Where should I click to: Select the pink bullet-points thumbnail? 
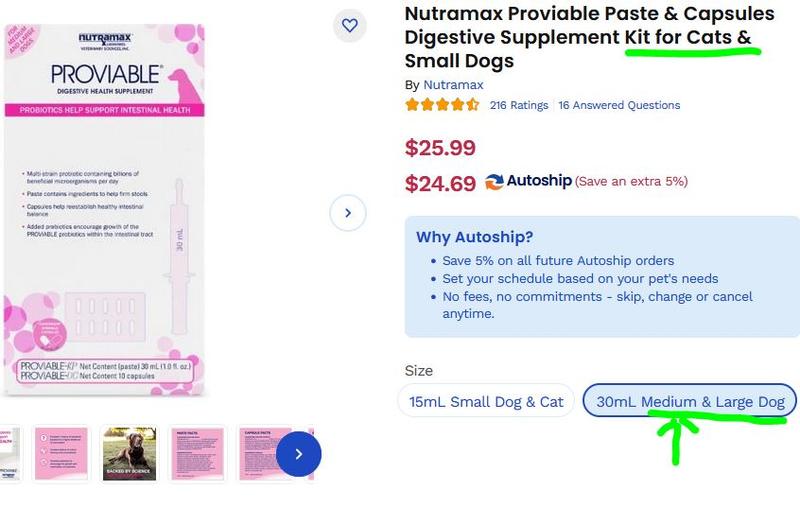point(61,454)
